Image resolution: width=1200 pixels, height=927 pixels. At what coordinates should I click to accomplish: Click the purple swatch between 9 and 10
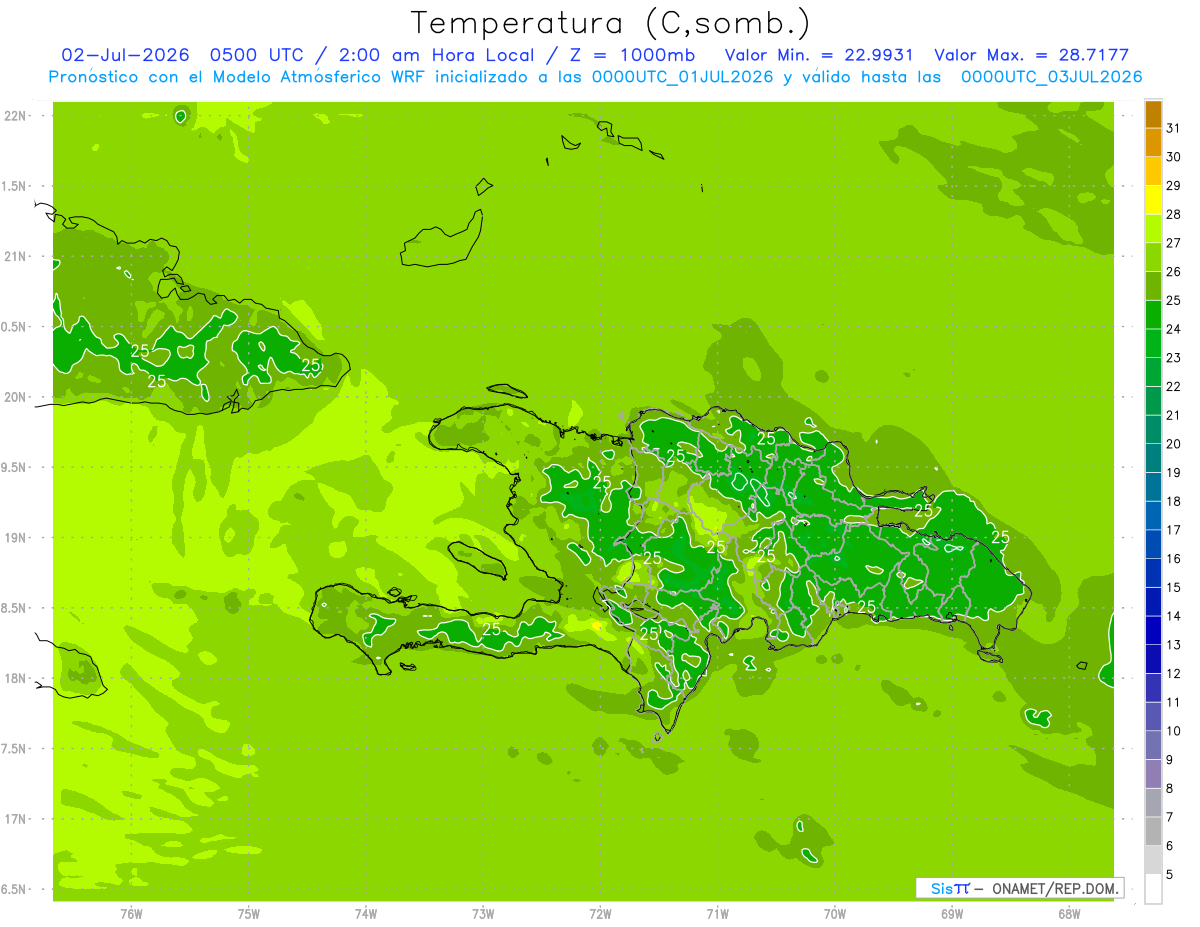tap(1153, 745)
